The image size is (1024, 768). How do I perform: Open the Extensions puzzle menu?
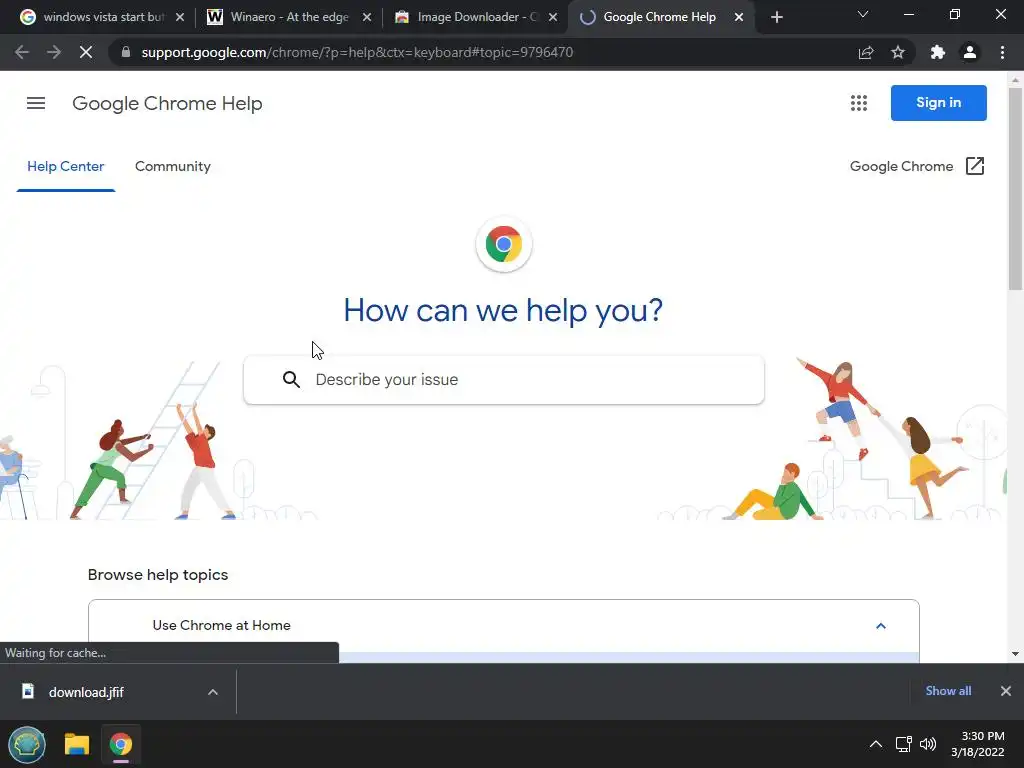pos(938,52)
